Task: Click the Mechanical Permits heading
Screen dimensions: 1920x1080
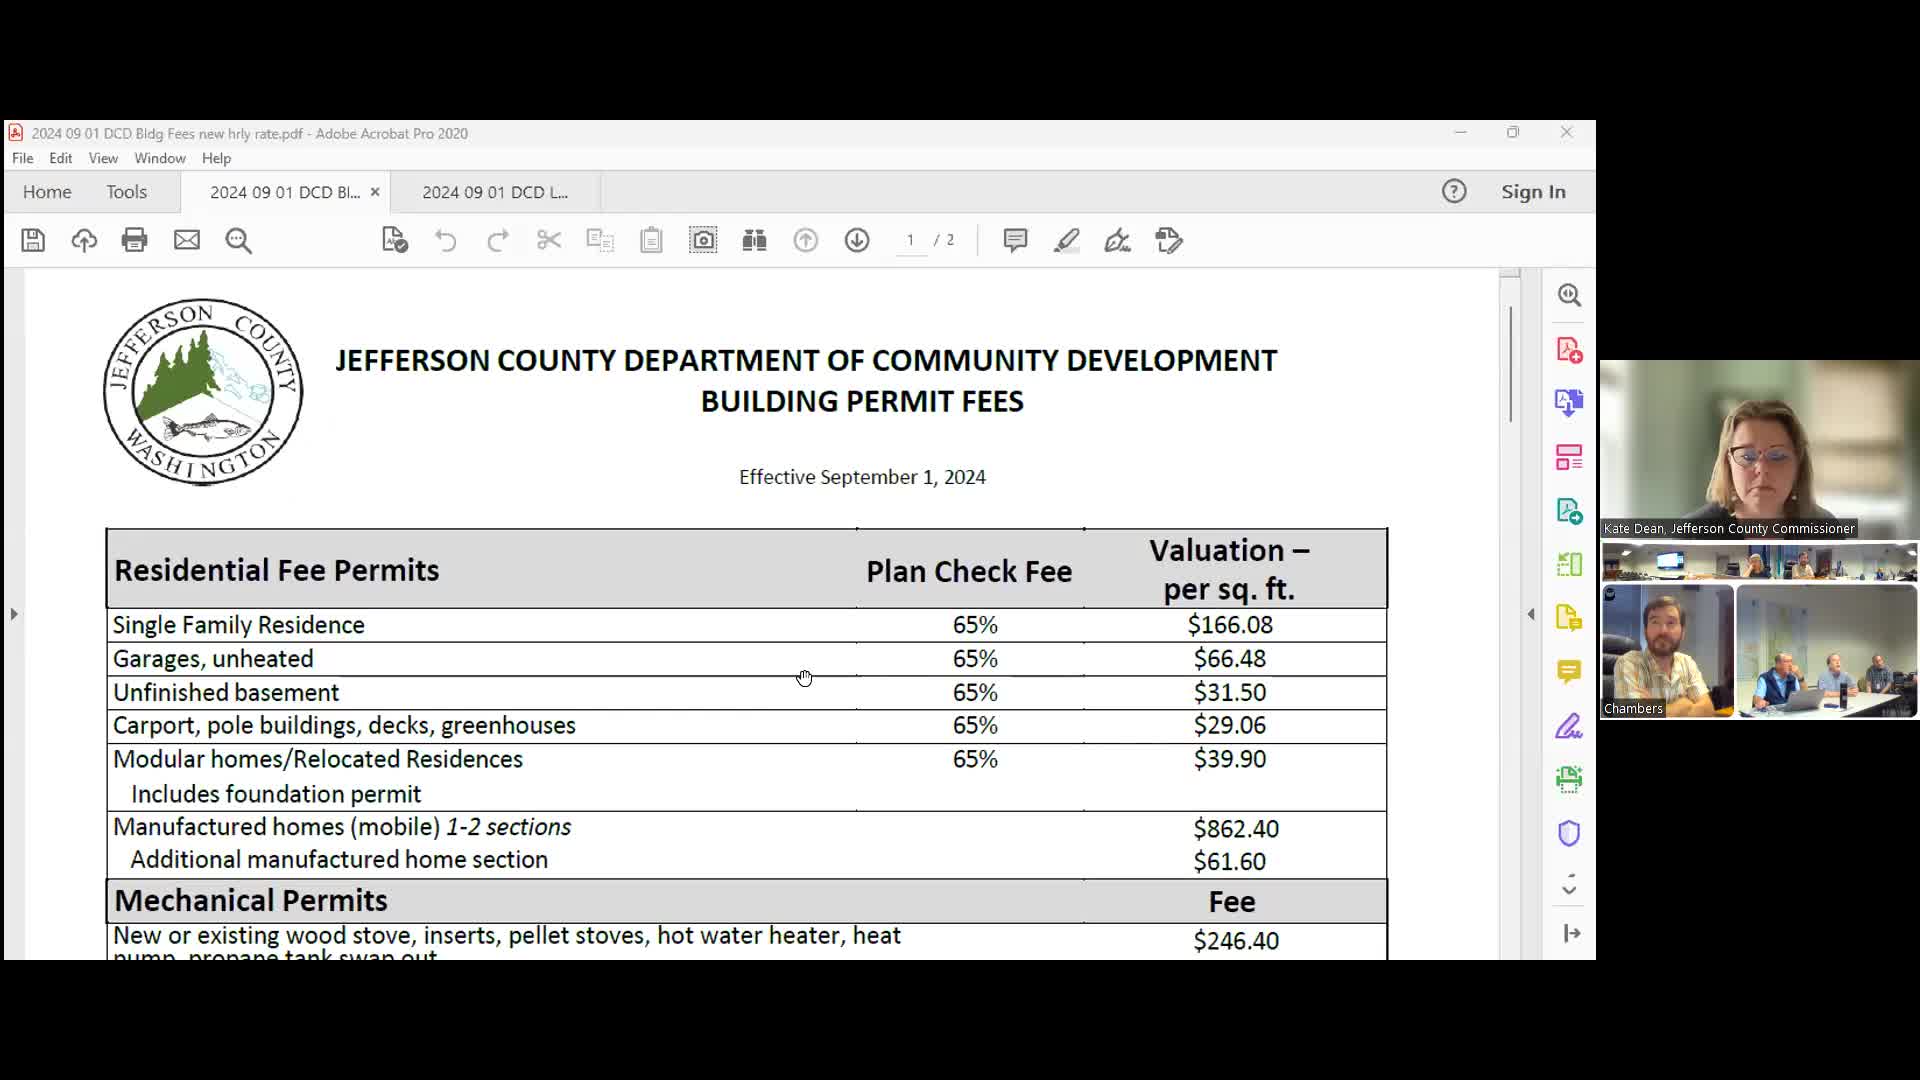Action: [x=251, y=901]
